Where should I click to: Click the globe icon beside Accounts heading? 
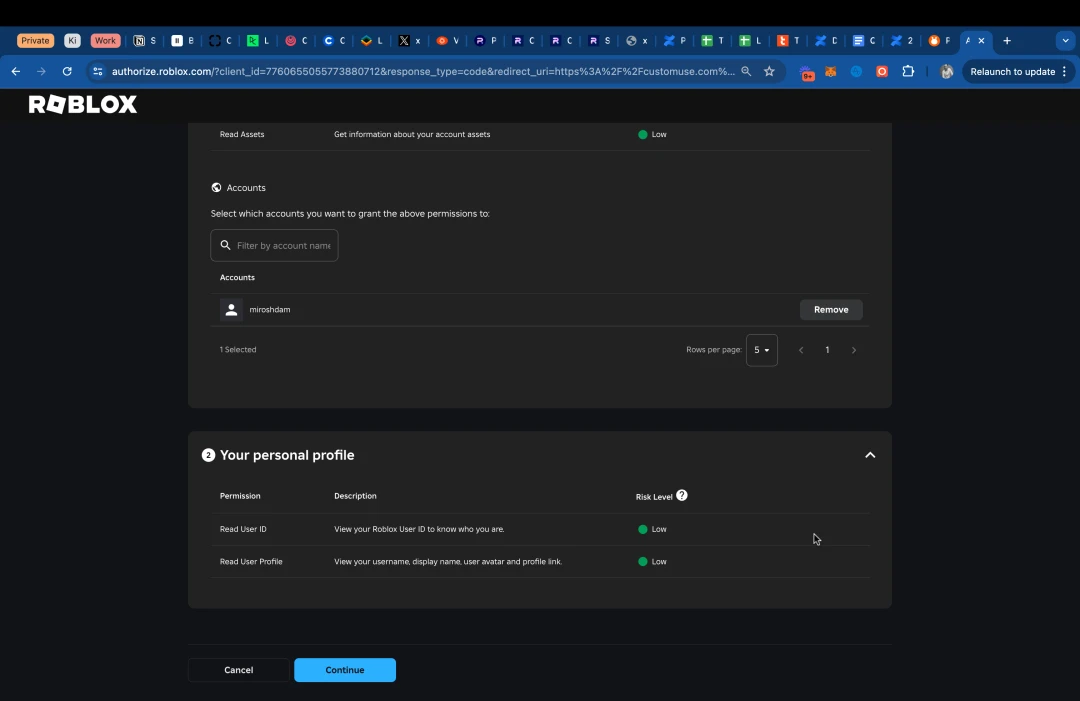click(x=216, y=188)
